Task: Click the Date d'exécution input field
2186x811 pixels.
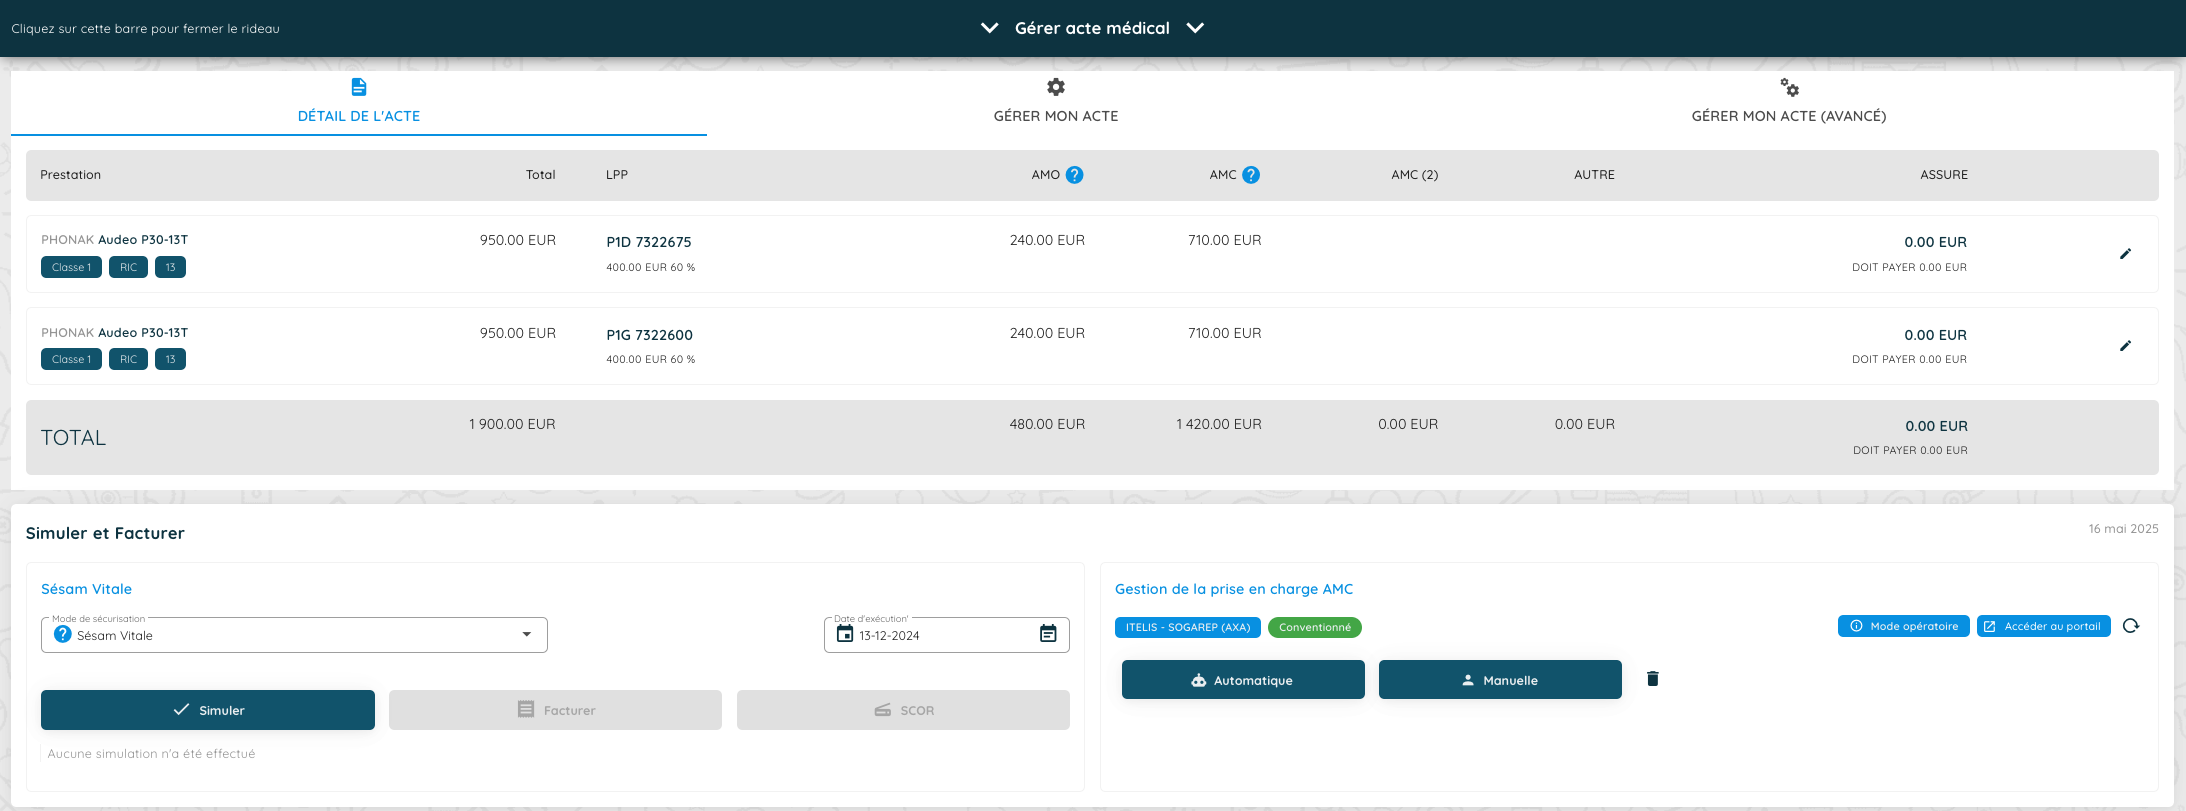Action: pyautogui.click(x=940, y=636)
